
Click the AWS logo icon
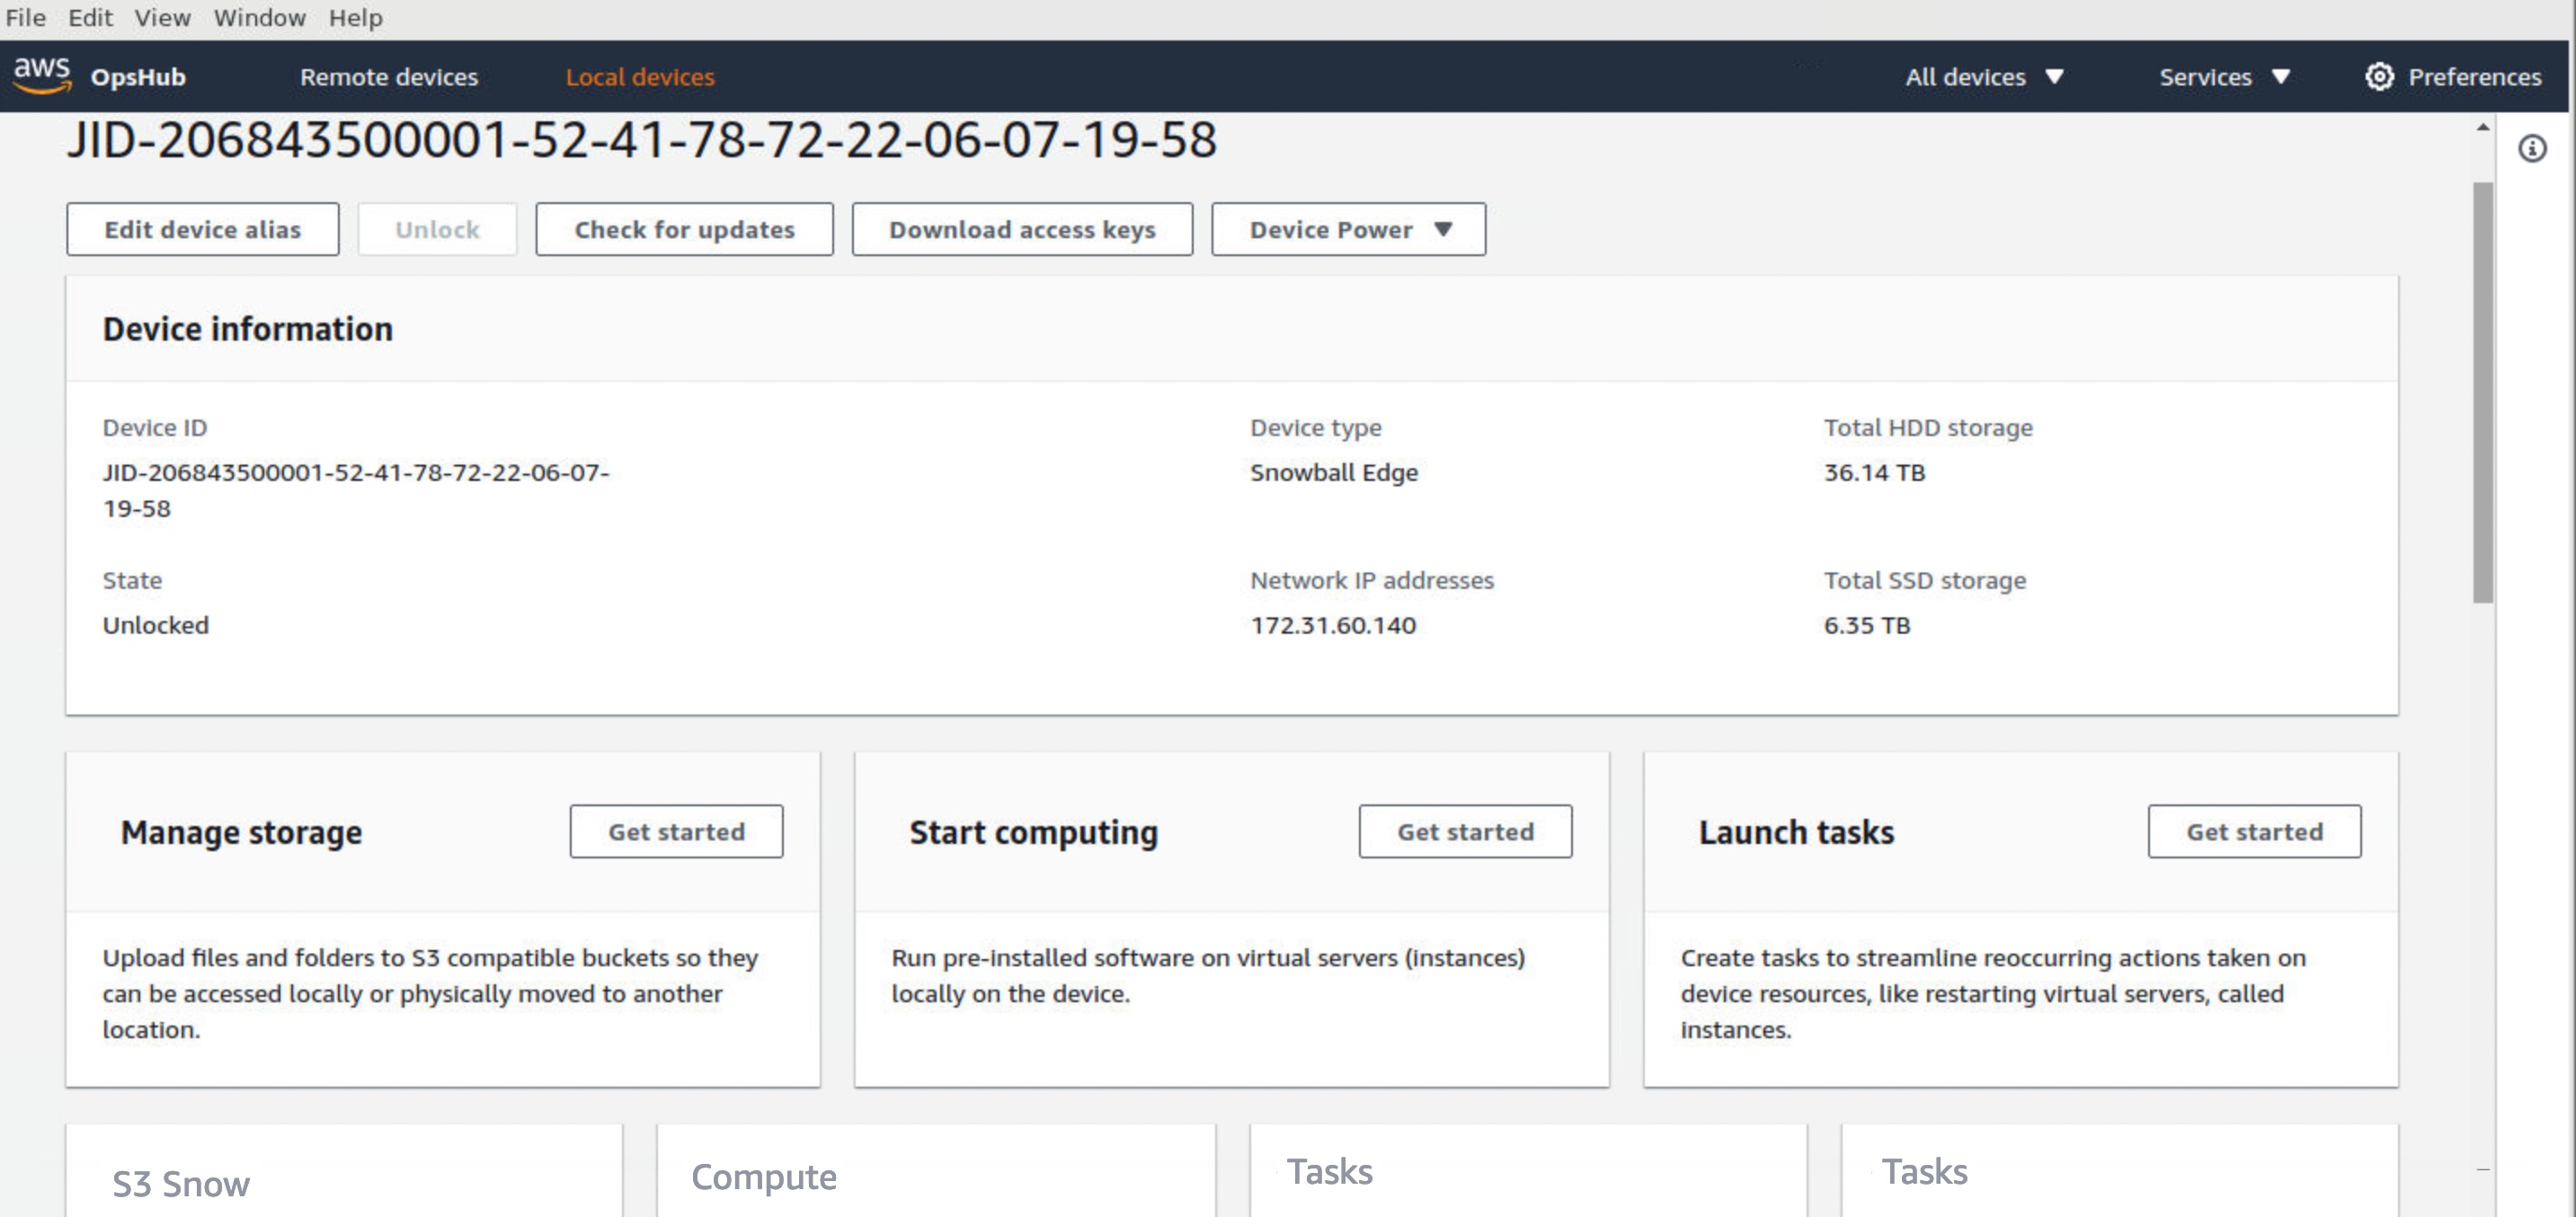(42, 75)
